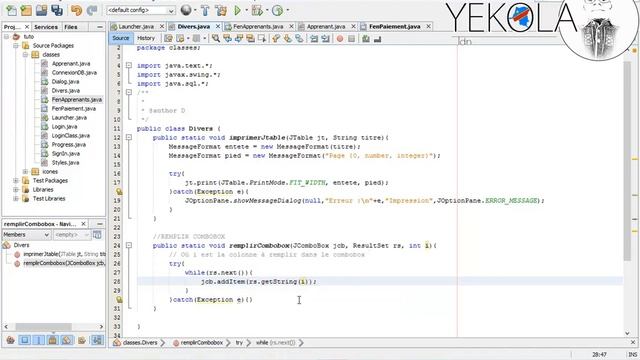Run the project with the green arrow

coord(237,10)
